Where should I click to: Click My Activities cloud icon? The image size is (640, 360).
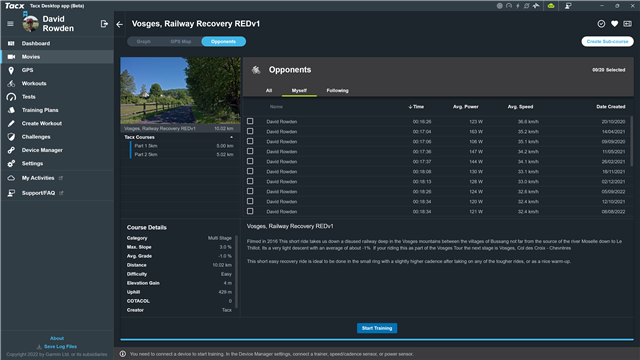(x=11, y=178)
